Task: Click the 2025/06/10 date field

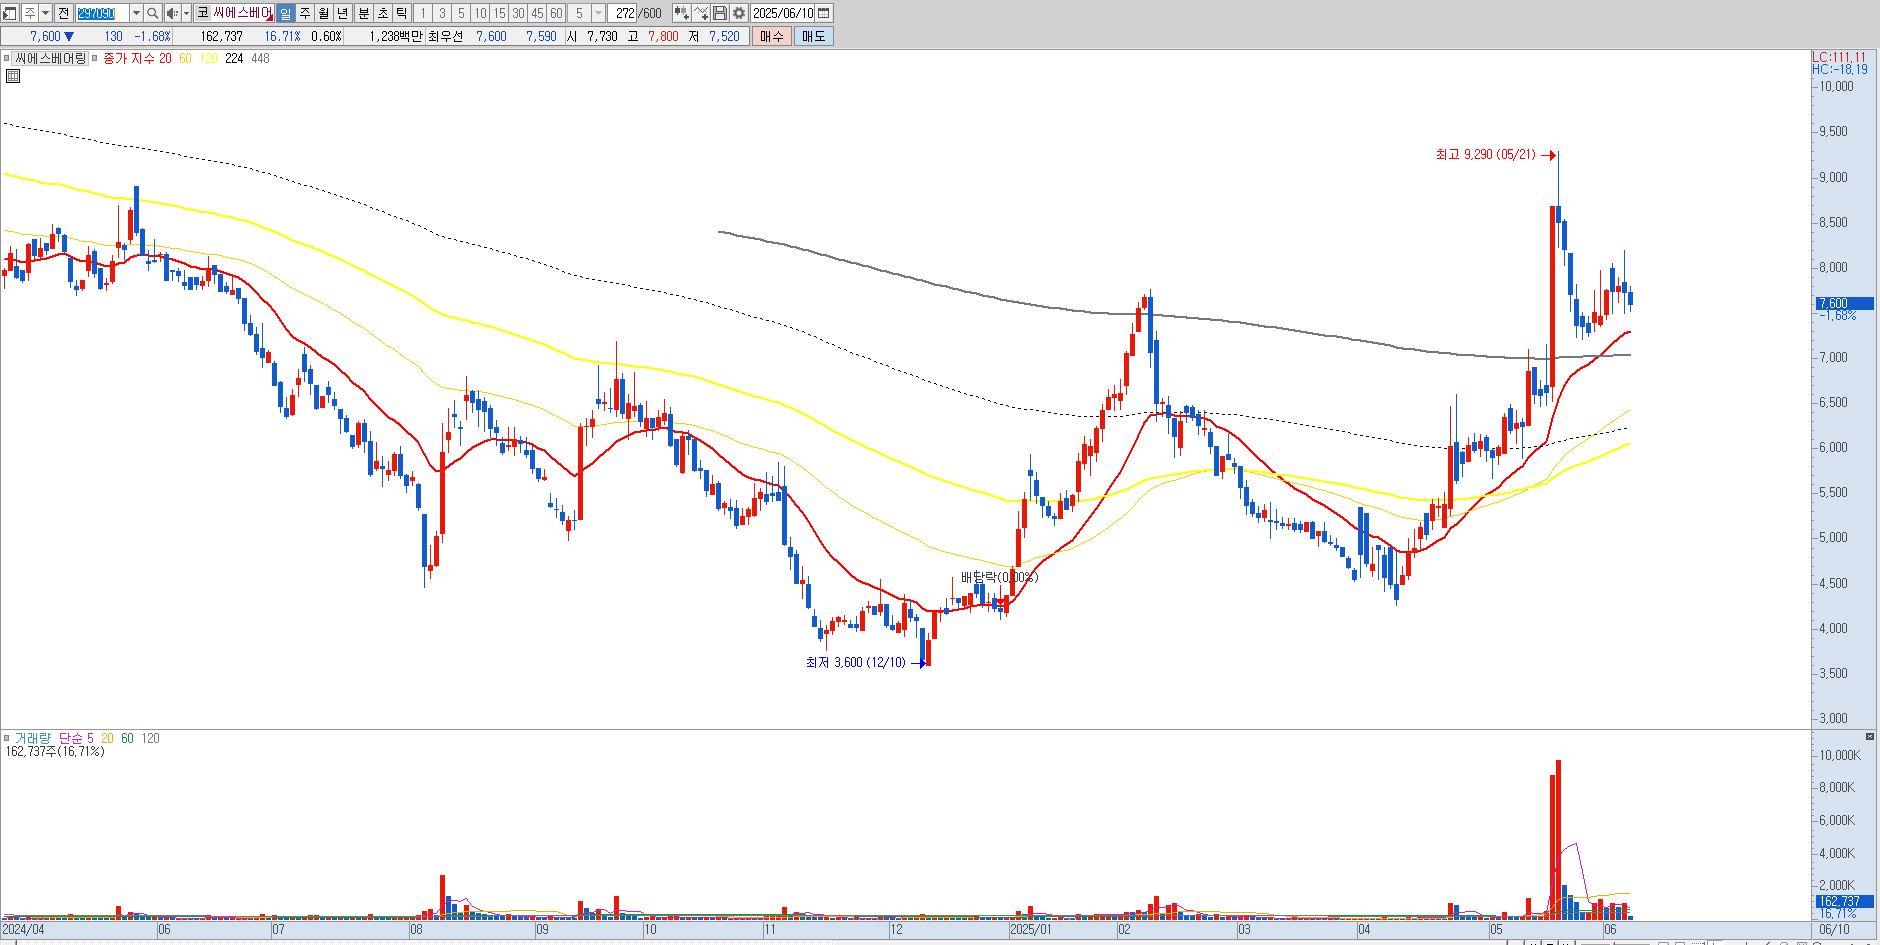Action: pos(783,13)
